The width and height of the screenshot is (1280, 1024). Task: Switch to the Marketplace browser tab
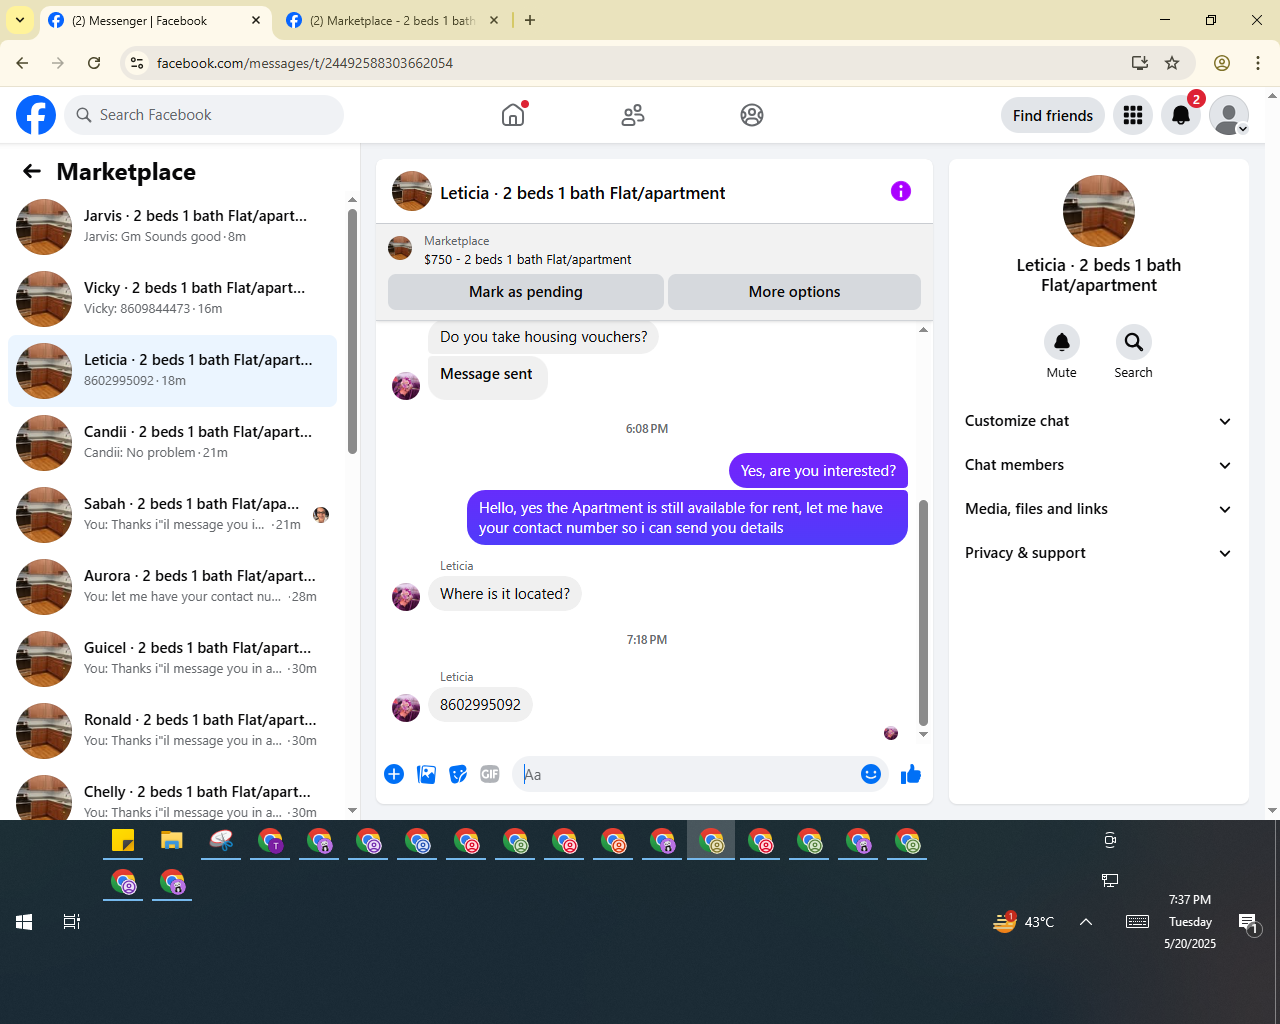tap(392, 21)
